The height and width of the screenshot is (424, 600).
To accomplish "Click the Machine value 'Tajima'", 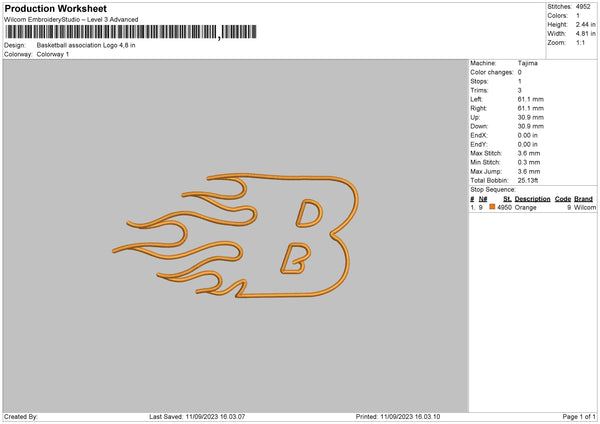I will (528, 63).
